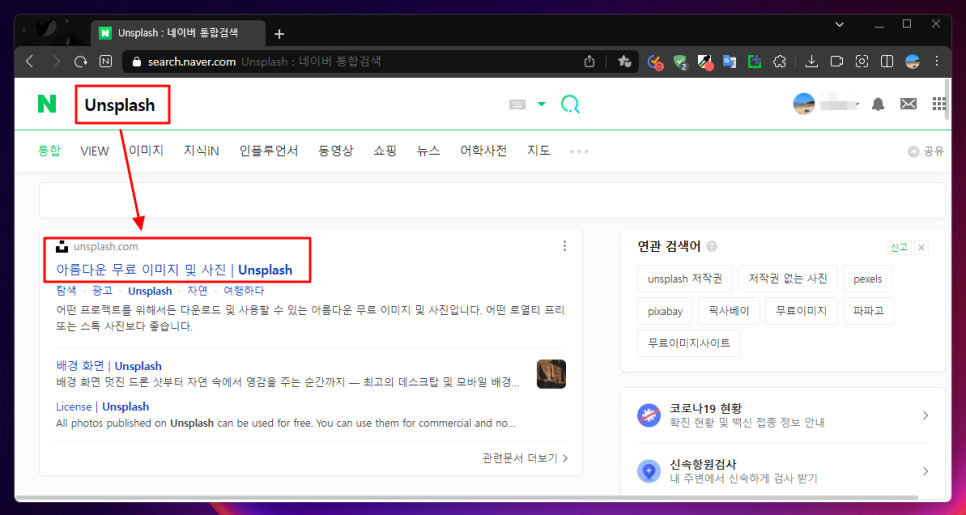The height and width of the screenshot is (515, 966).
Task: Go back in browser history
Action: (x=30, y=62)
